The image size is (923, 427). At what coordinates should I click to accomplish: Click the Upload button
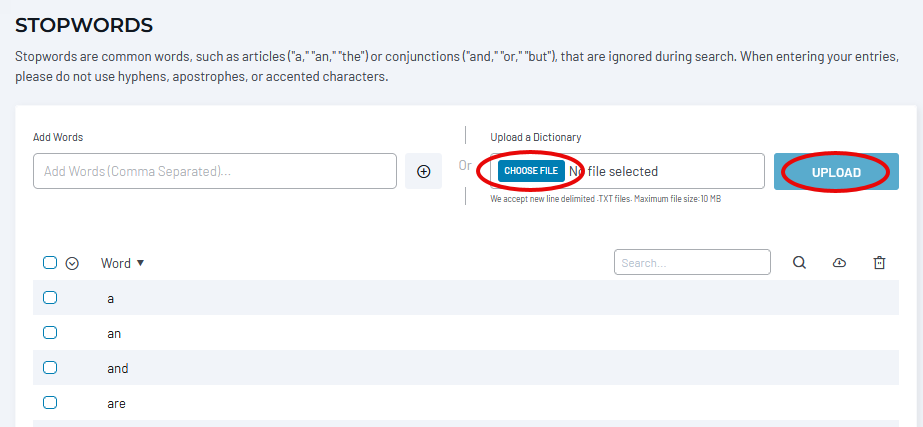(836, 172)
